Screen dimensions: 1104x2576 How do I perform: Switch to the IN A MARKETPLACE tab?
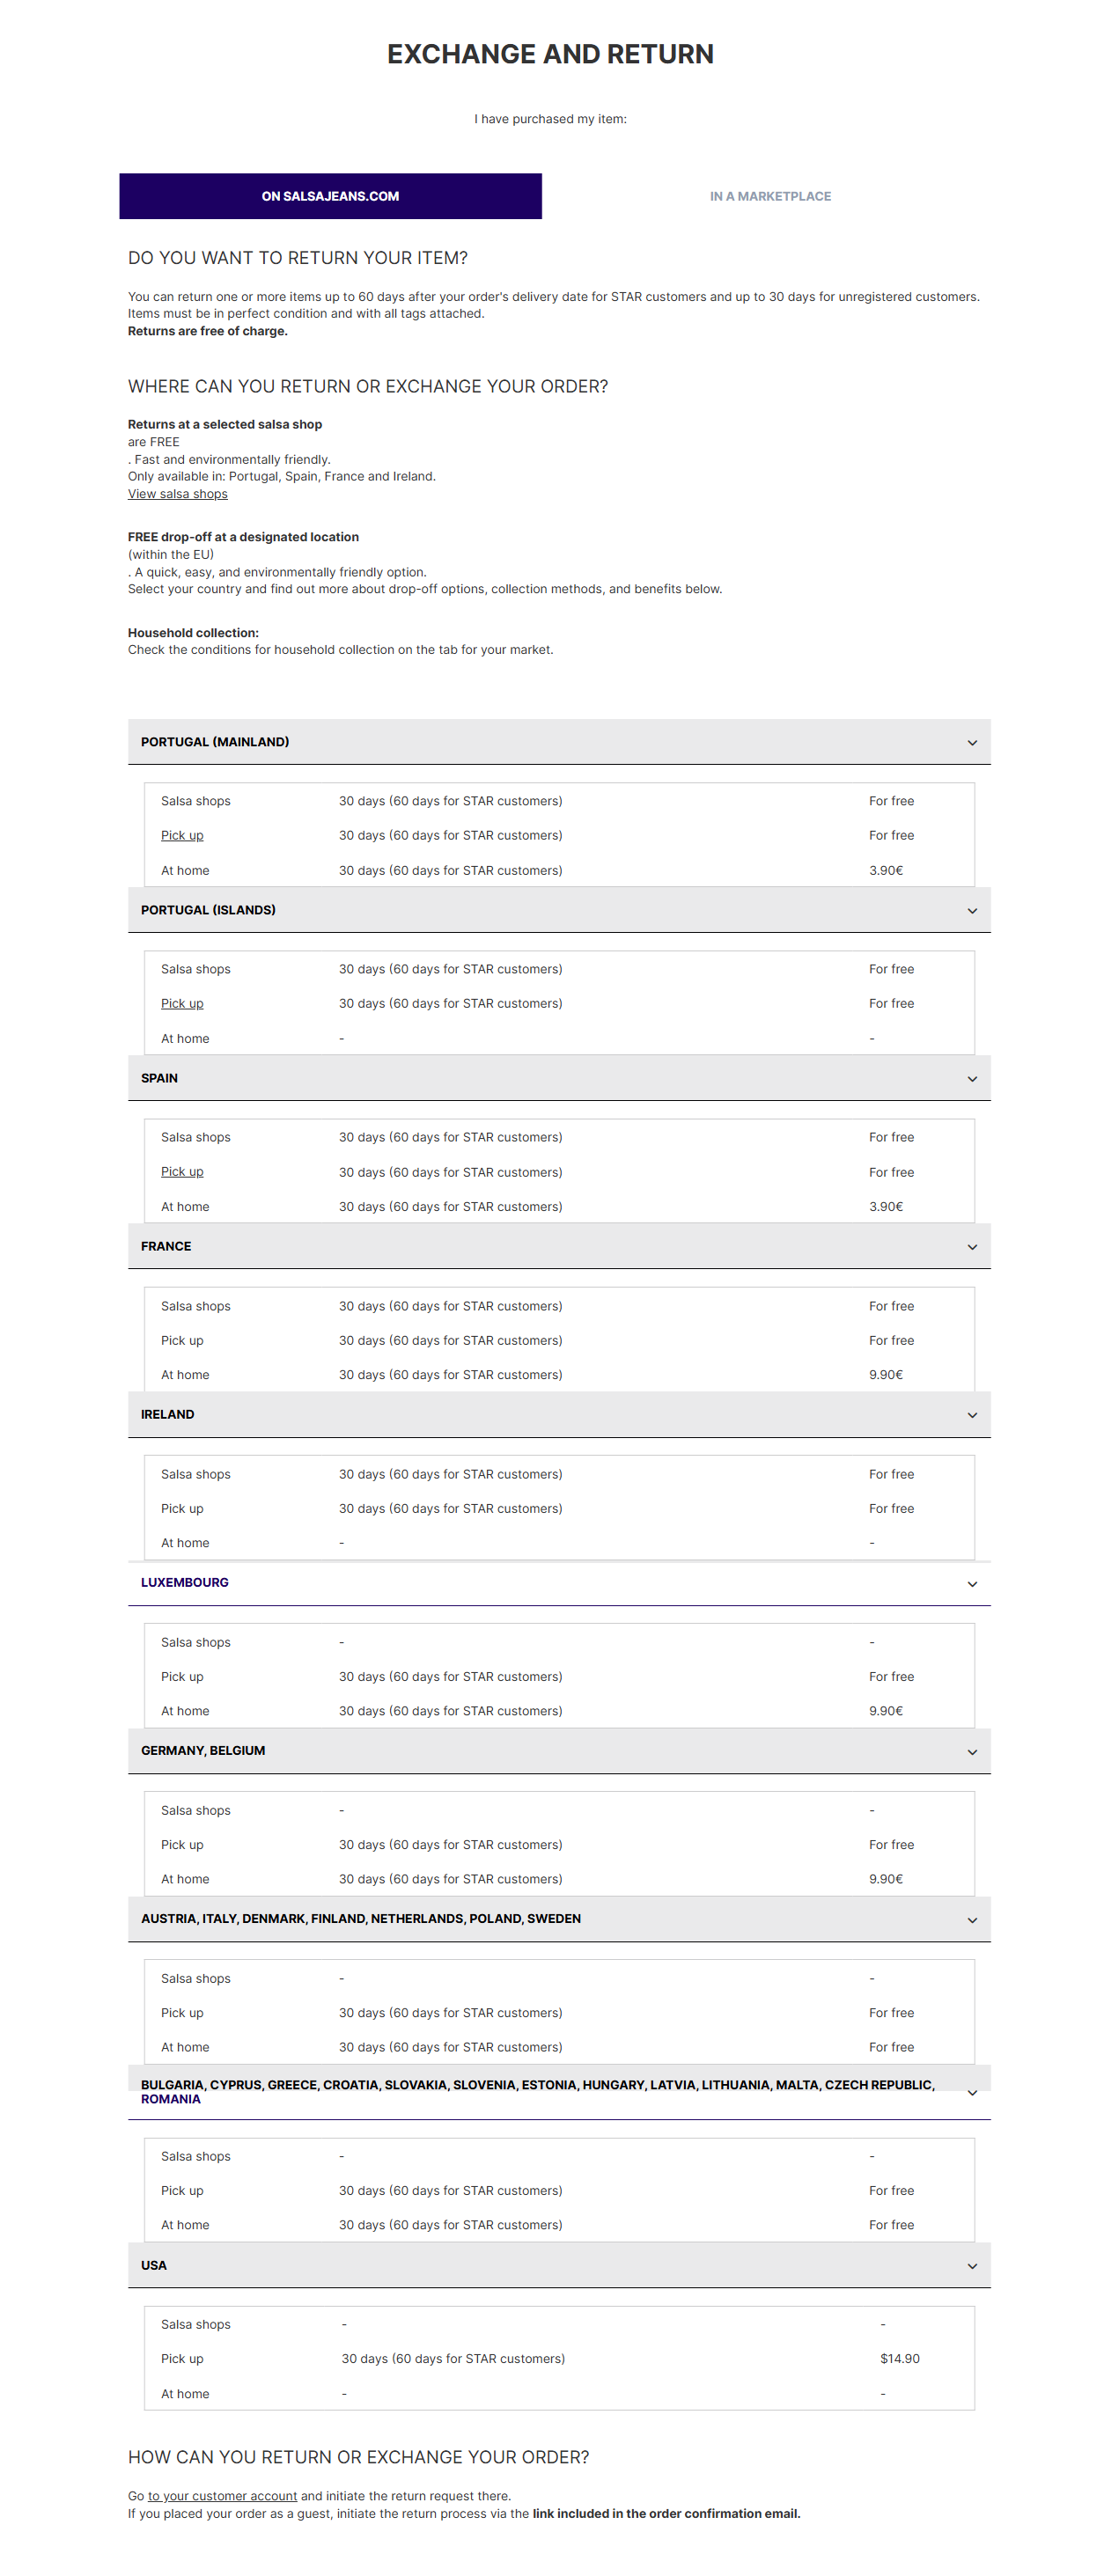point(770,196)
